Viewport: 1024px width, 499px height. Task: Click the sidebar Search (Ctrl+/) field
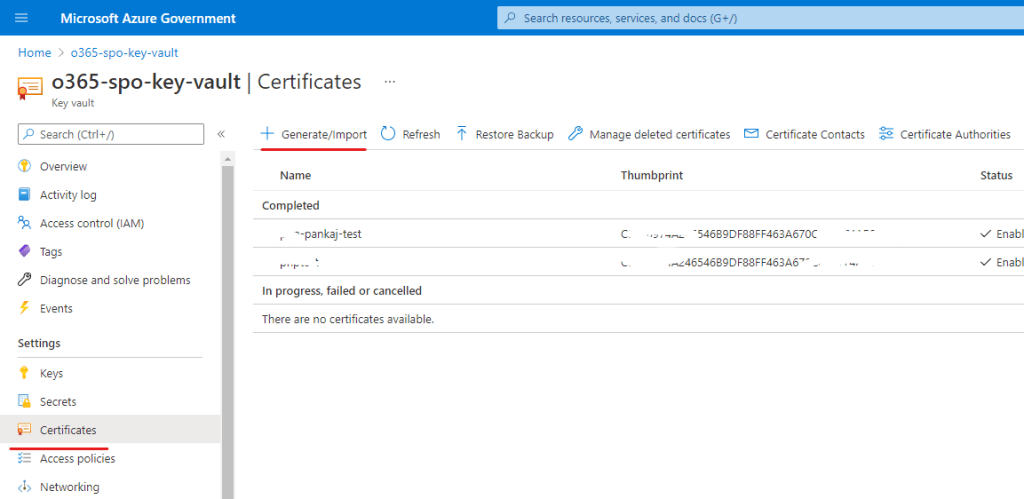(x=111, y=134)
